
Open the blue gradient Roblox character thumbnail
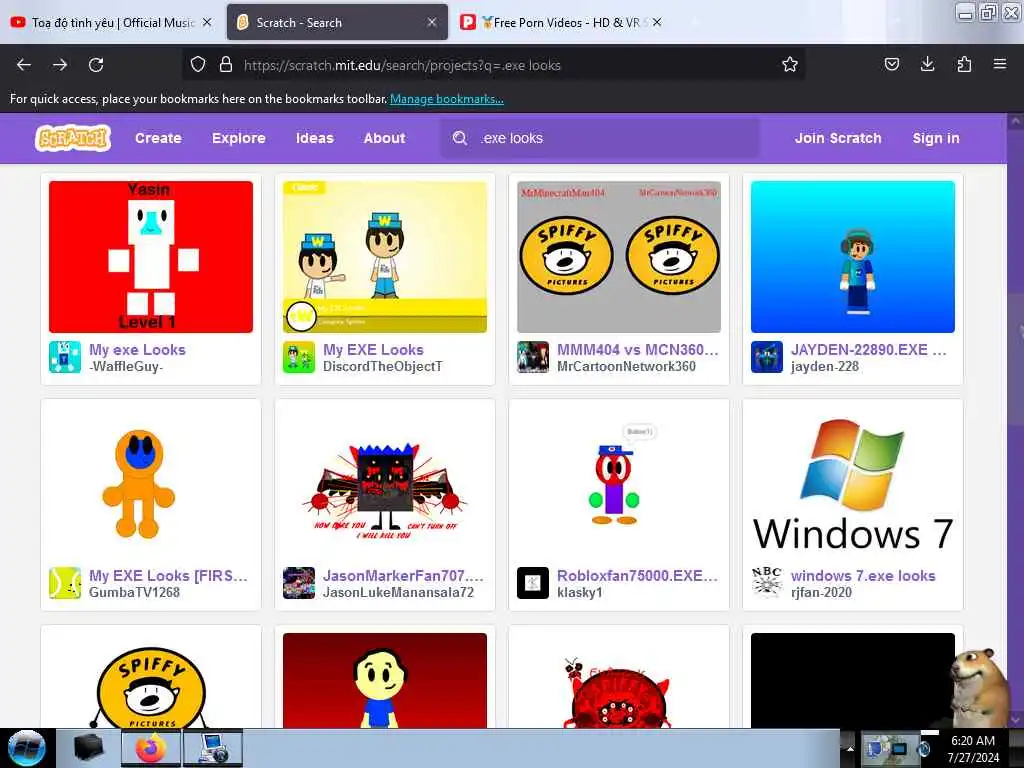point(852,257)
